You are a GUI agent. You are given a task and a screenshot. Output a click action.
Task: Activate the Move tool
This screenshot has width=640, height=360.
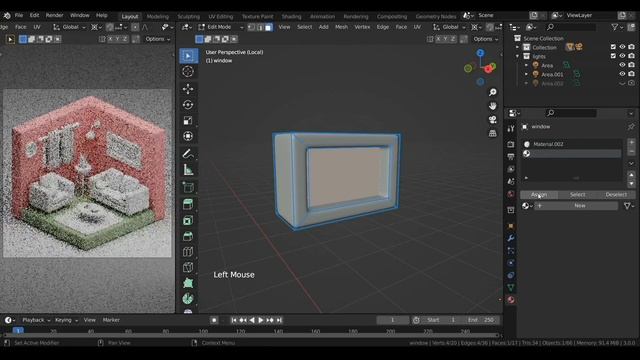click(x=188, y=89)
